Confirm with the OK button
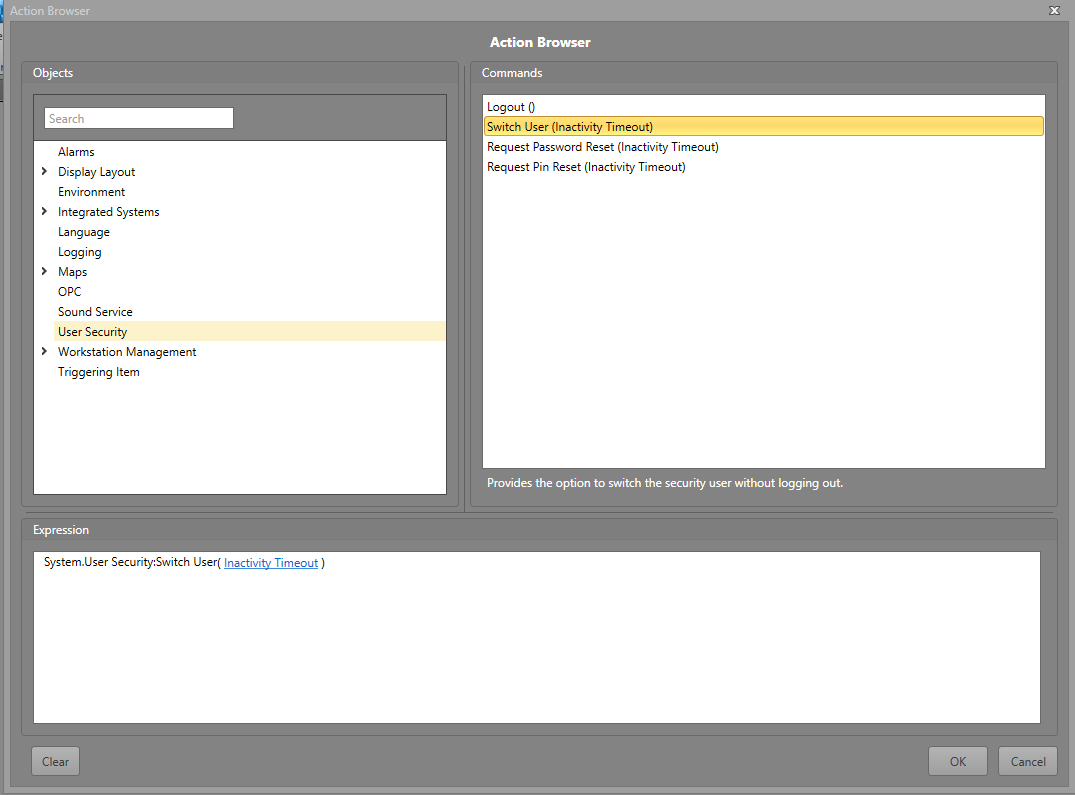 tap(957, 761)
